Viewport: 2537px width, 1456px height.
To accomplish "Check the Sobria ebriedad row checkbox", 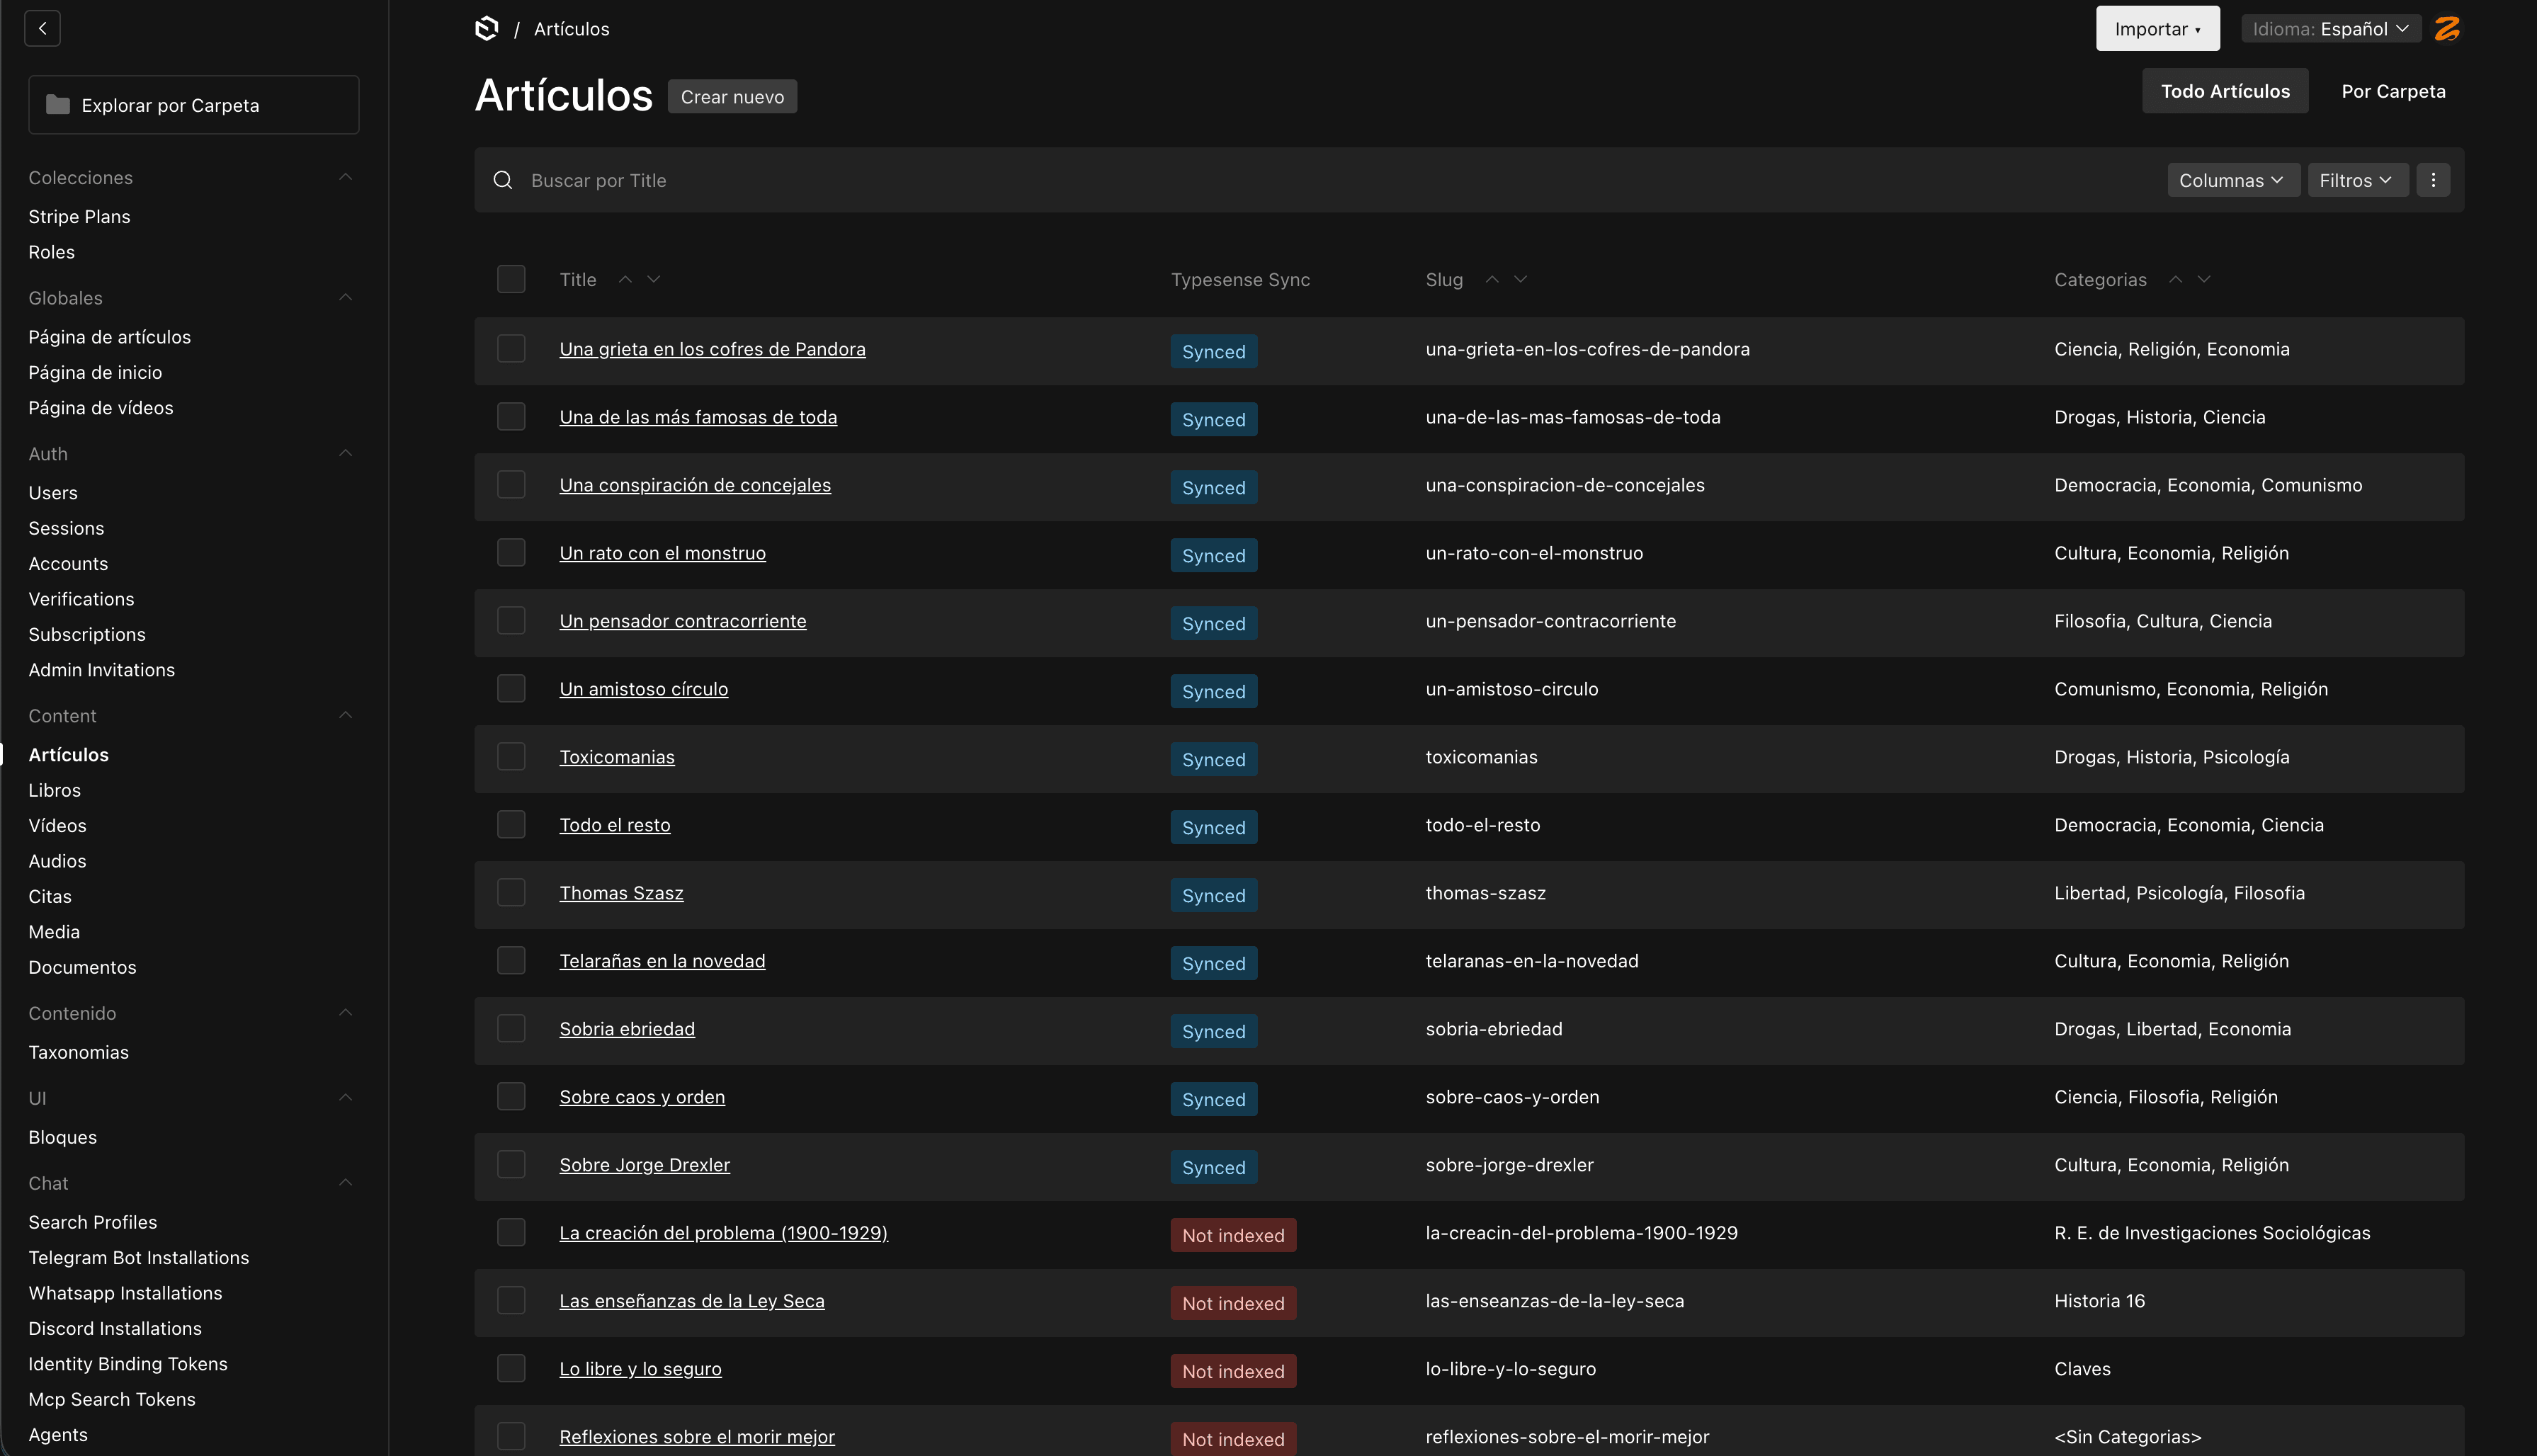I will 511,1029.
